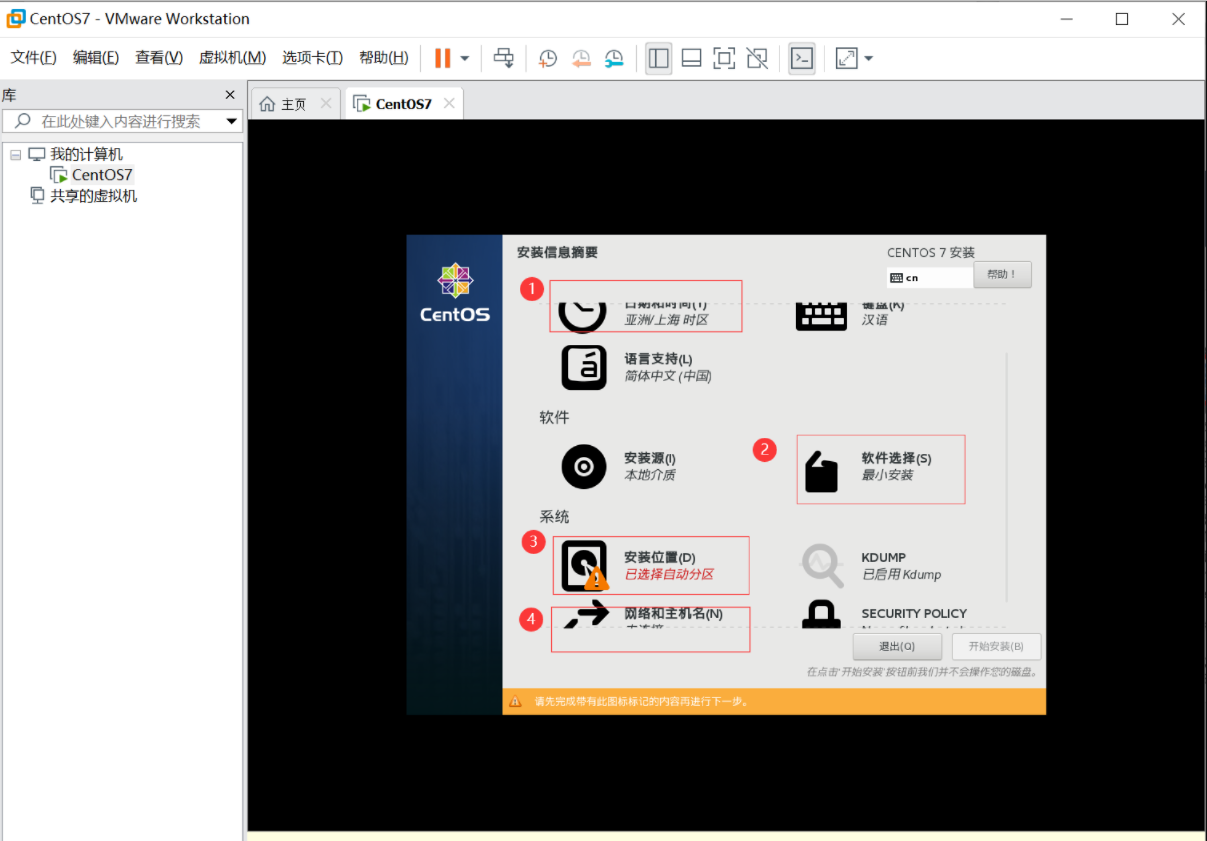Image resolution: width=1207 pixels, height=841 pixels.
Task: Click 简体中文 (中国) text
Action: click(668, 376)
